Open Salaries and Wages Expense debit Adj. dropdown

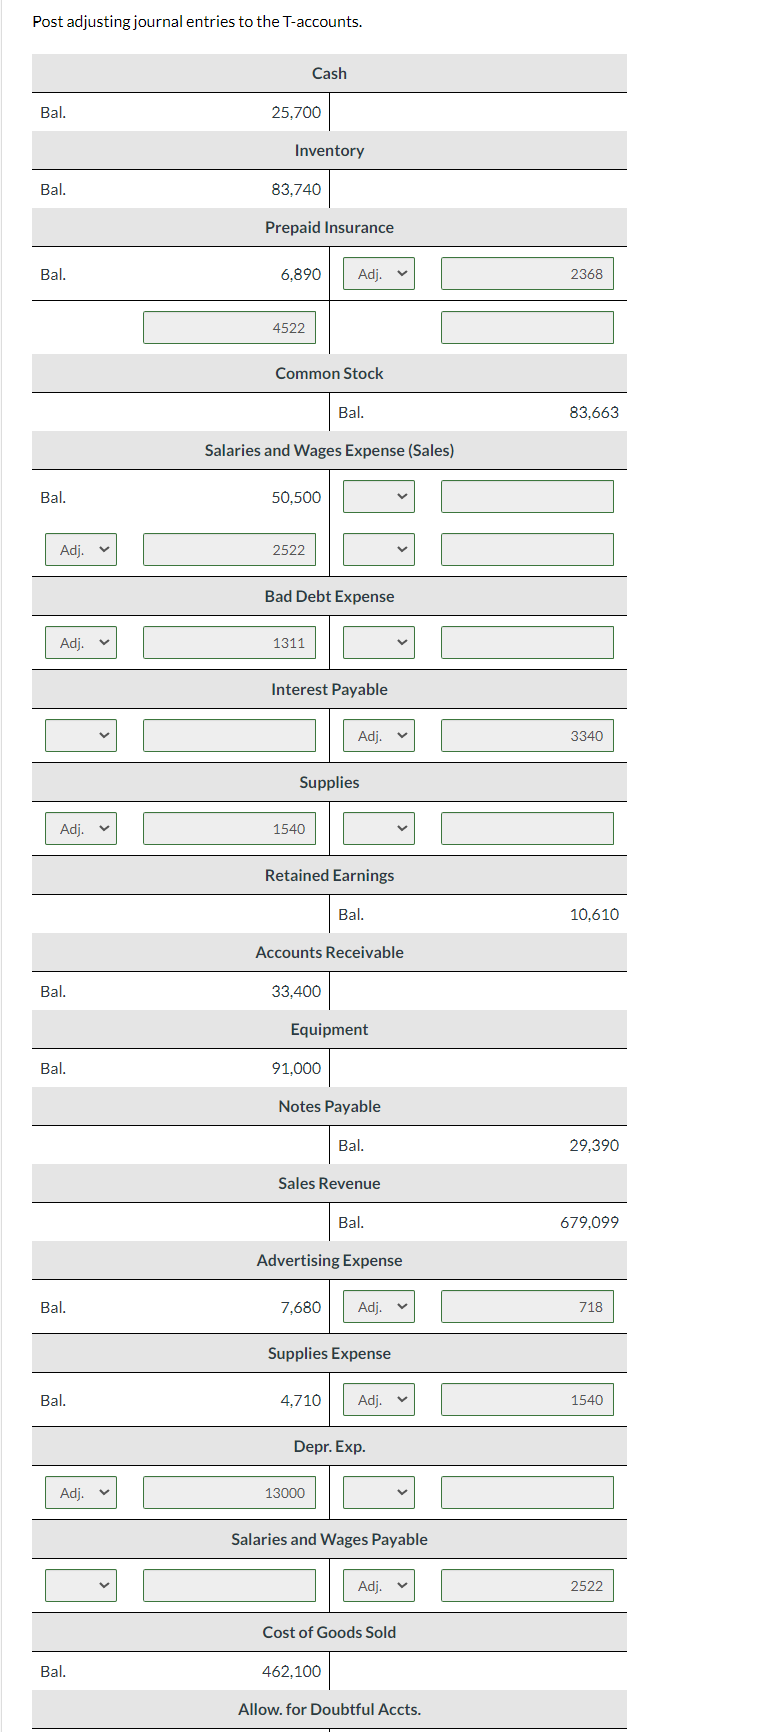tap(81, 550)
